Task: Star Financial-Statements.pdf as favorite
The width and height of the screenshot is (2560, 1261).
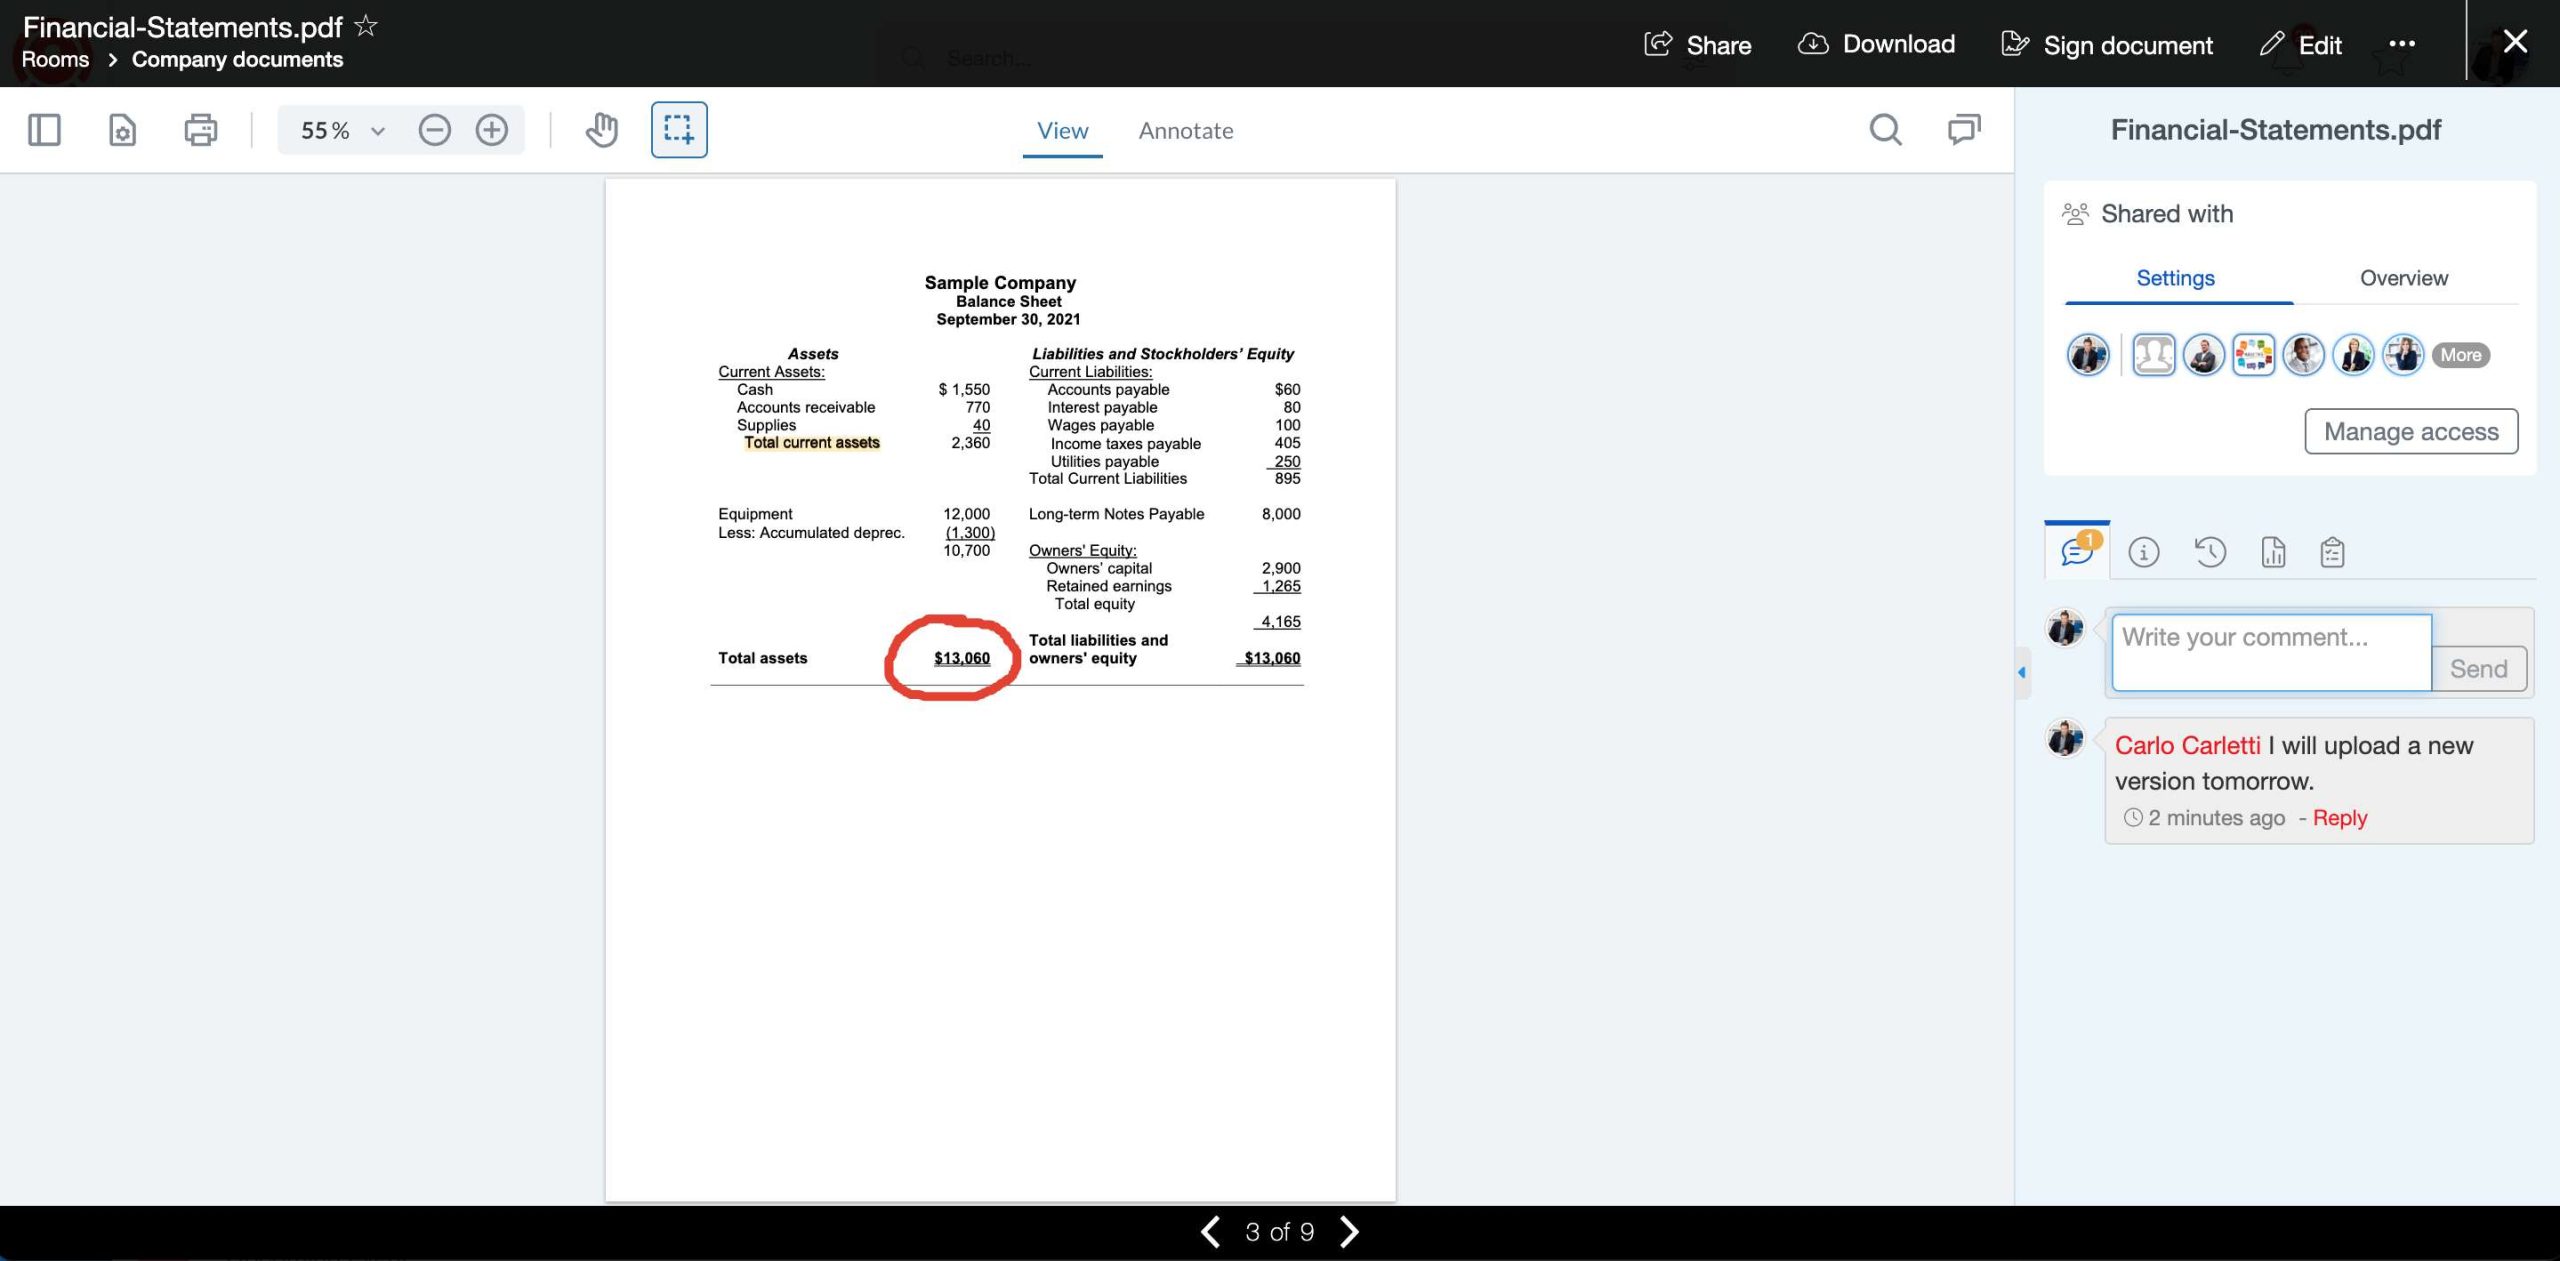Action: coord(366,26)
